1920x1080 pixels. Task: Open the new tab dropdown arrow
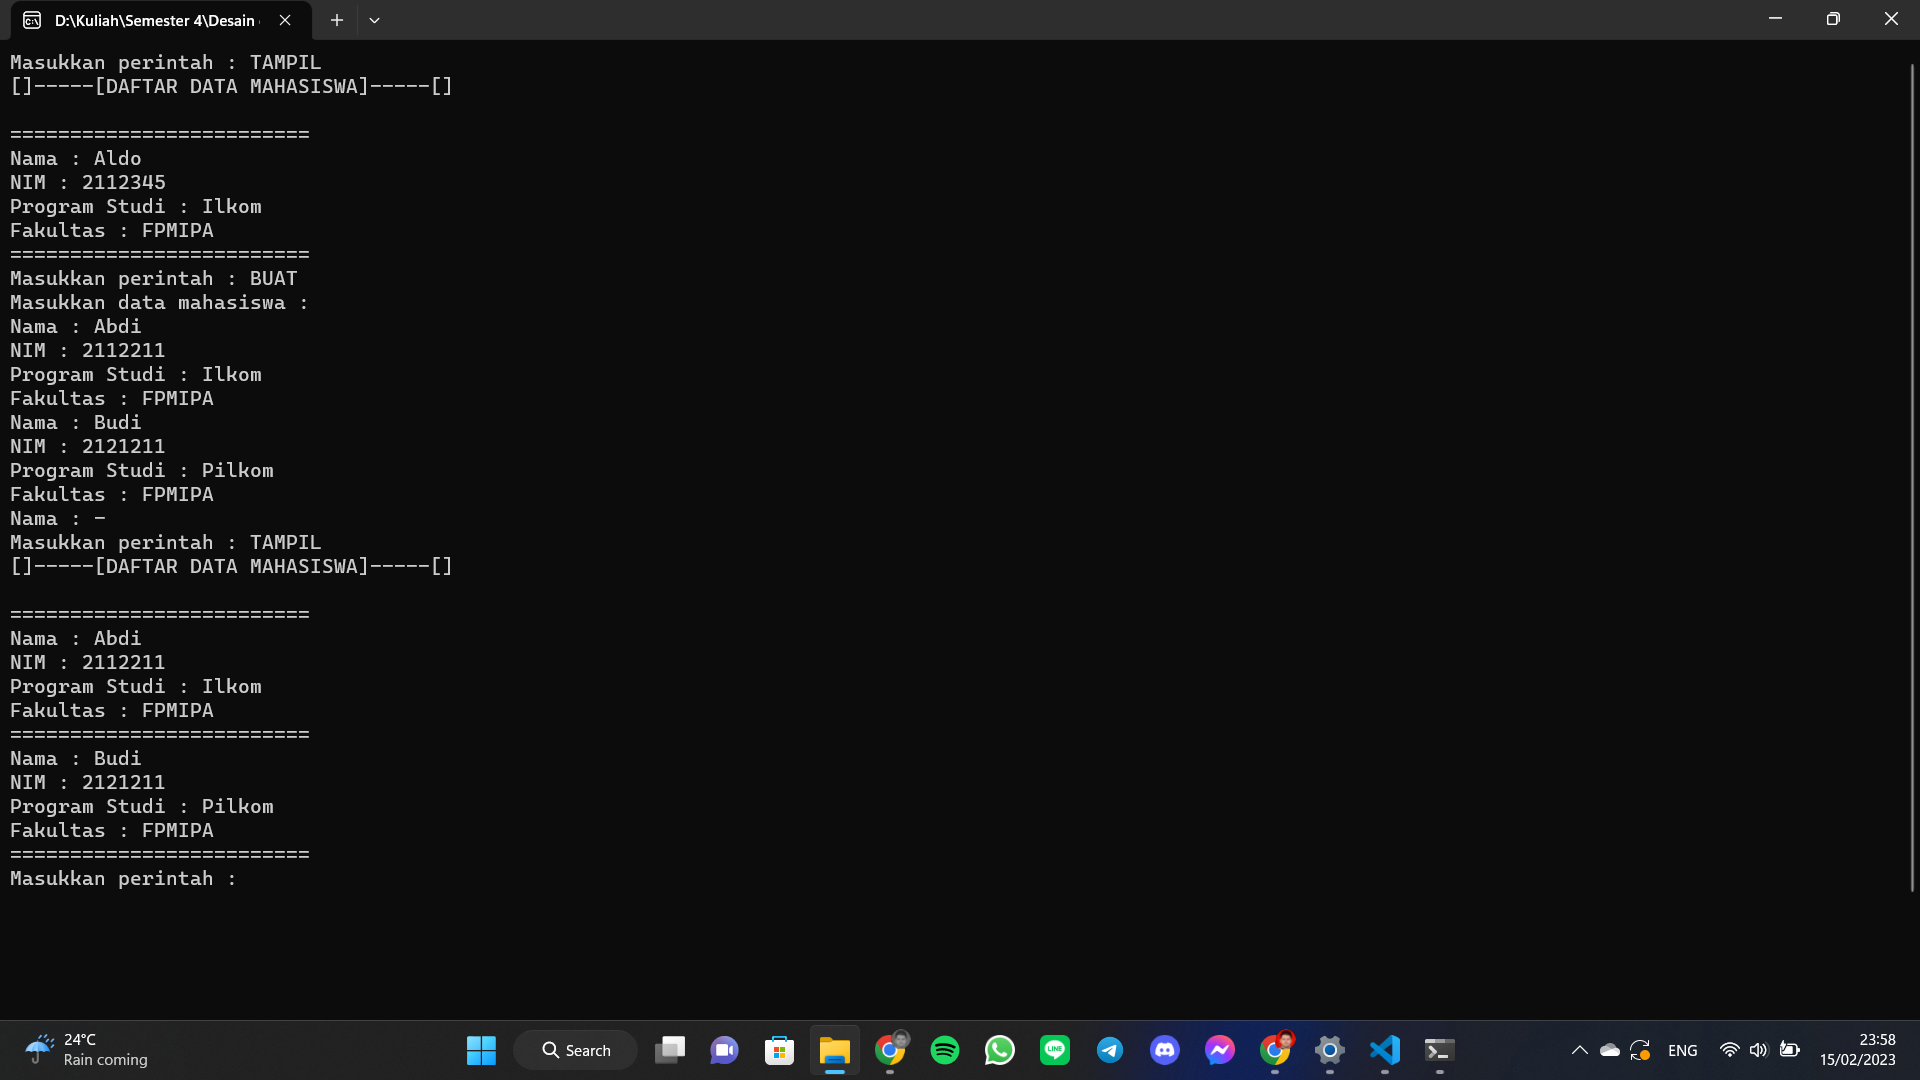point(375,19)
